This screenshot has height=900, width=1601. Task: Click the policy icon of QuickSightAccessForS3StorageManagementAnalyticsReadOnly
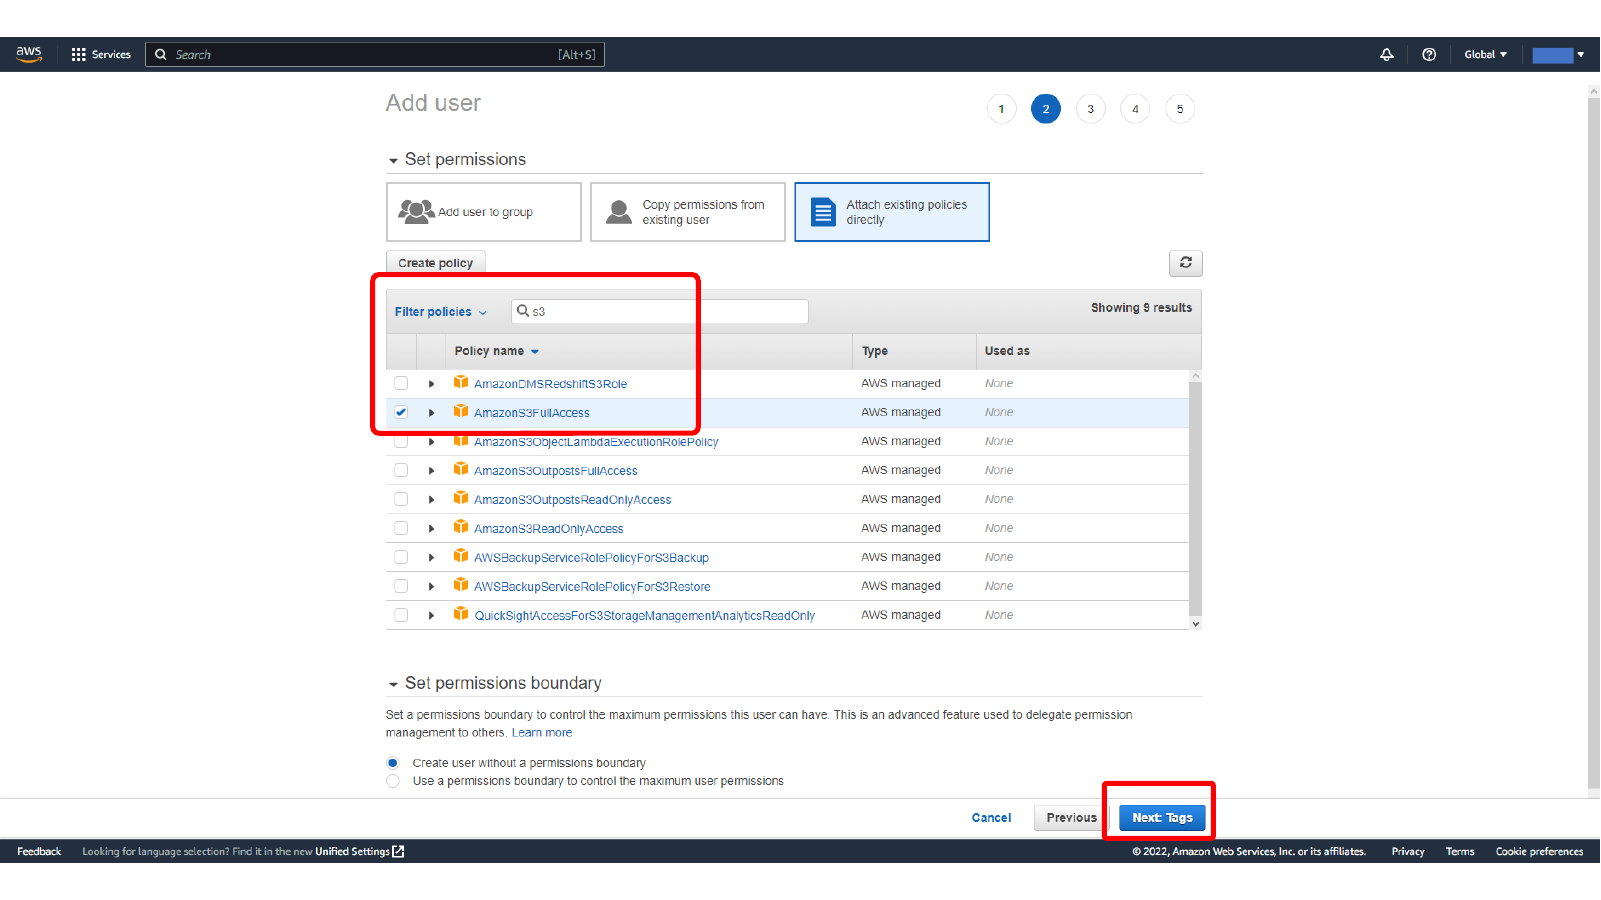pos(461,614)
